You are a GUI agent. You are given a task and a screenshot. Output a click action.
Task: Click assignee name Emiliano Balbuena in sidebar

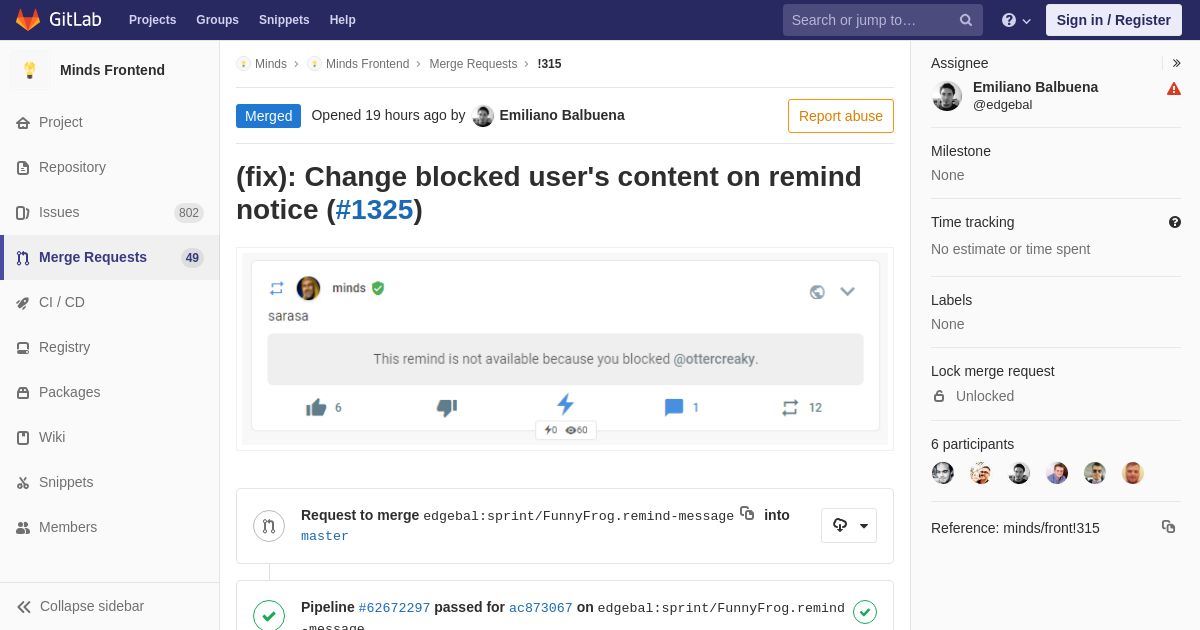(x=1035, y=87)
